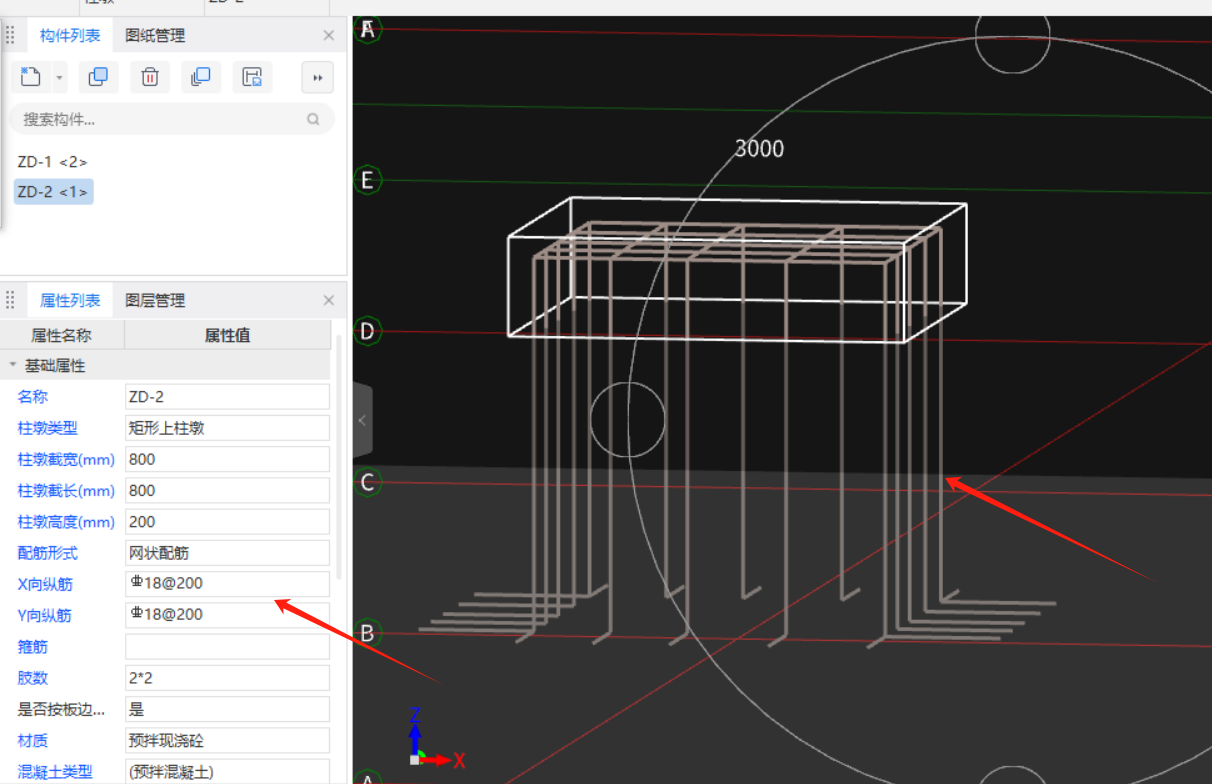The height and width of the screenshot is (784, 1212).
Task: Open the 配筋形式 value 网状配筋
Action: click(227, 553)
